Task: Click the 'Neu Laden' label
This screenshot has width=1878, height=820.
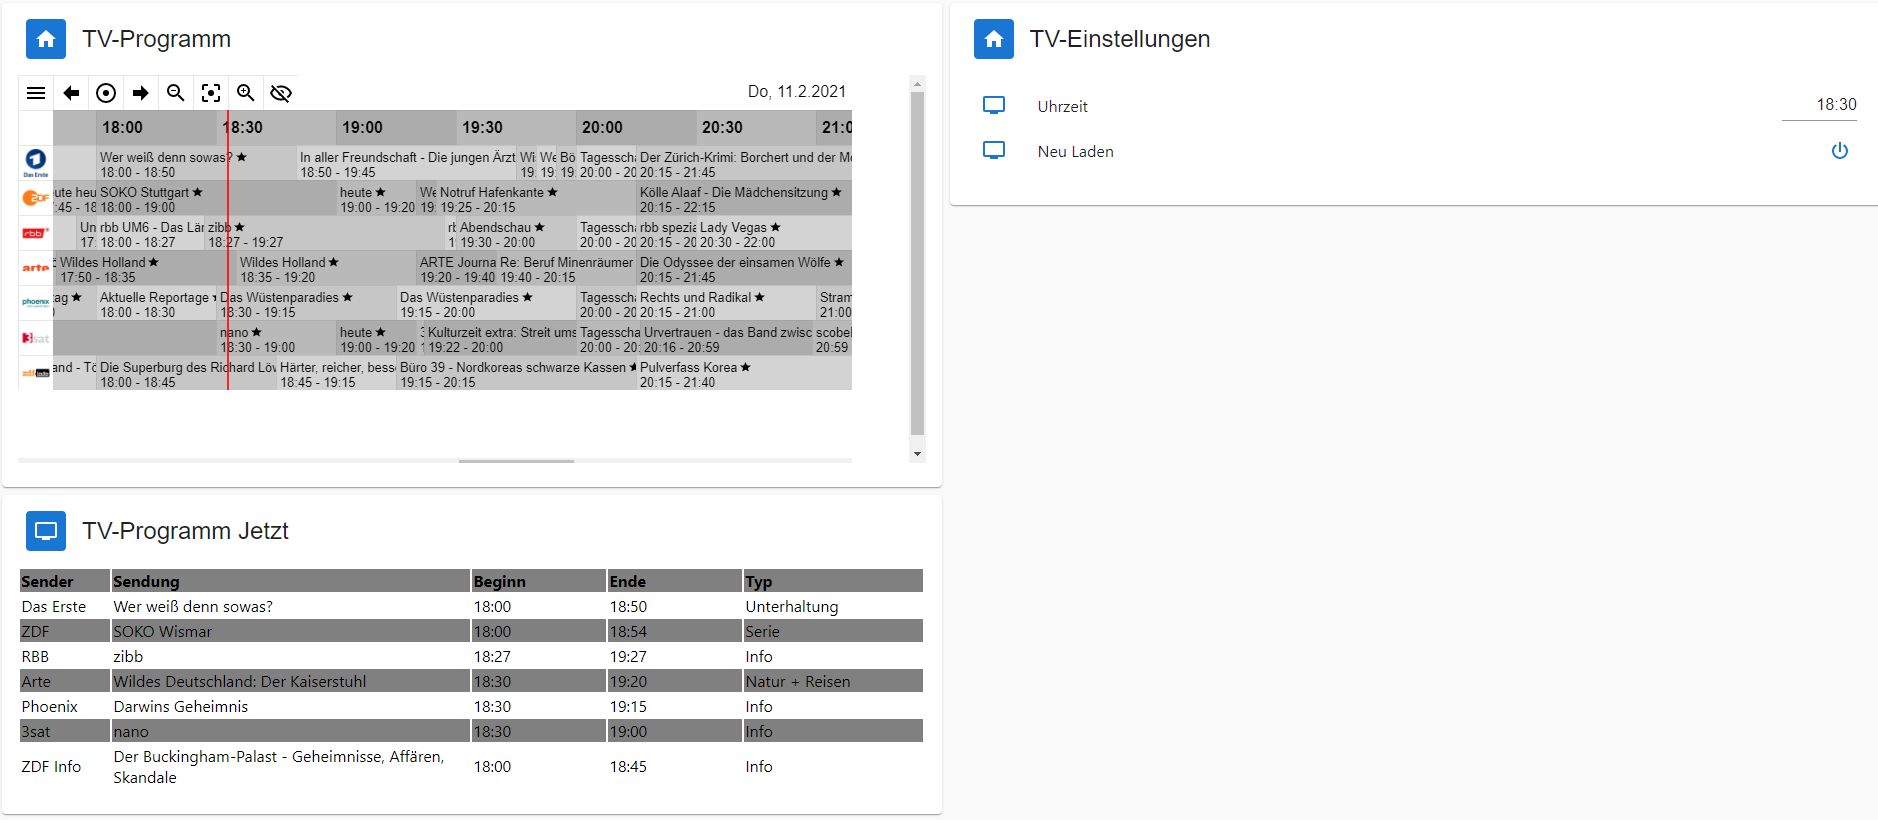Action: point(1076,151)
